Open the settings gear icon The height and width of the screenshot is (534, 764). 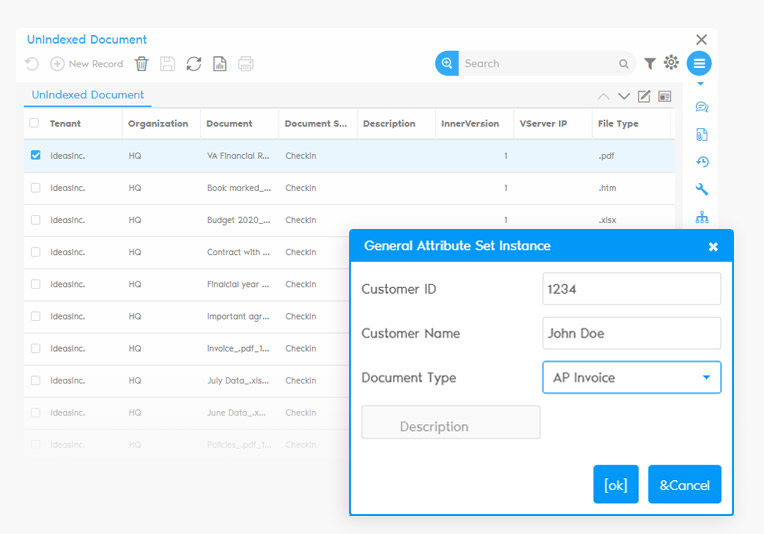[x=671, y=63]
